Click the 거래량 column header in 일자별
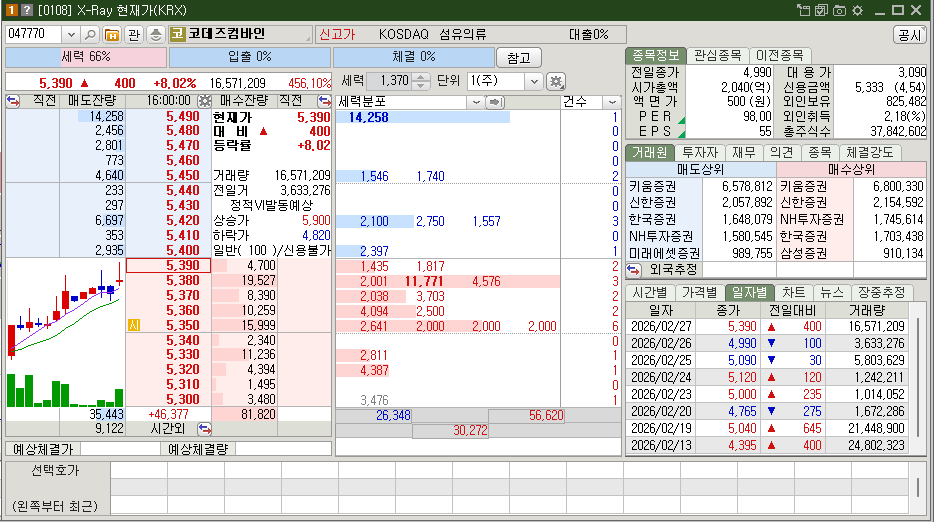934x522 pixels. (867, 310)
